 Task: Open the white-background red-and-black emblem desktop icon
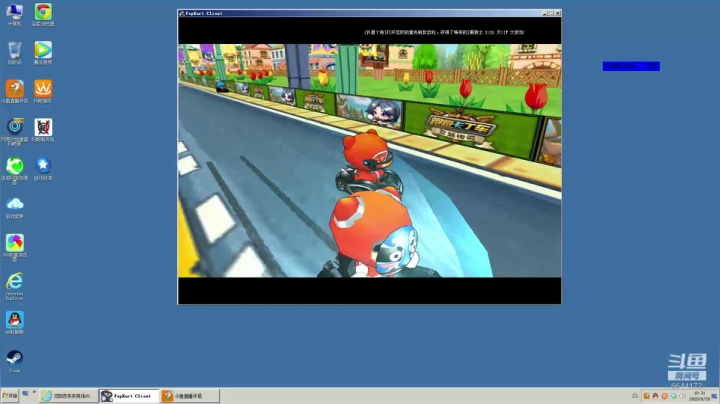(x=43, y=130)
